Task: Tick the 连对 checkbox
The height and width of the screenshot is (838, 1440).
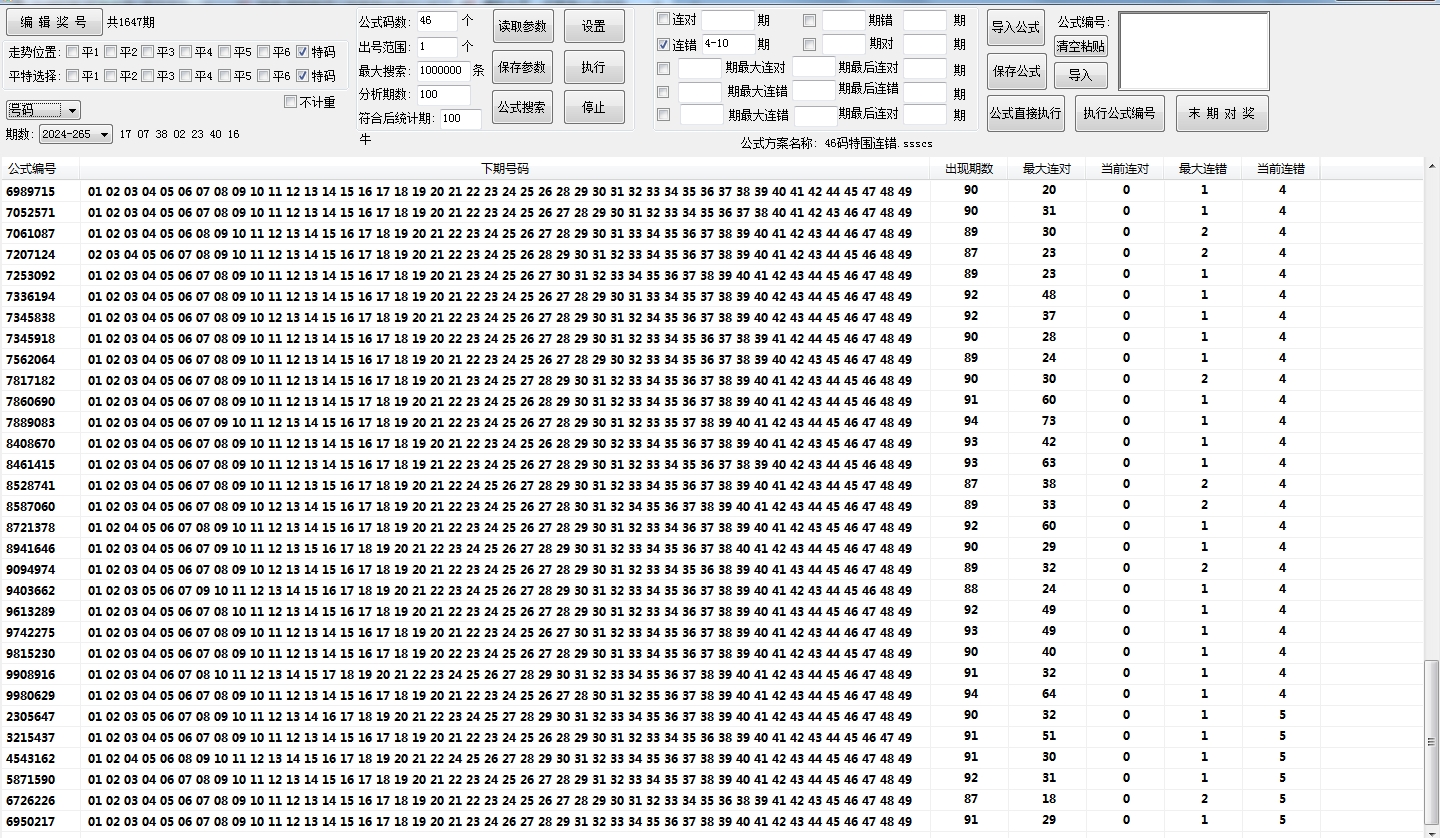Action: tap(664, 19)
